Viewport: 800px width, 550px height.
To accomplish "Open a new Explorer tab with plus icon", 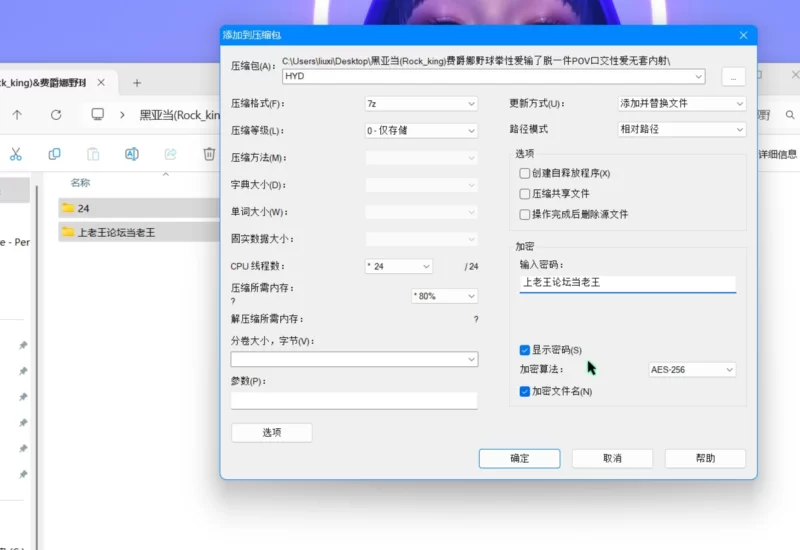I will [x=137, y=82].
